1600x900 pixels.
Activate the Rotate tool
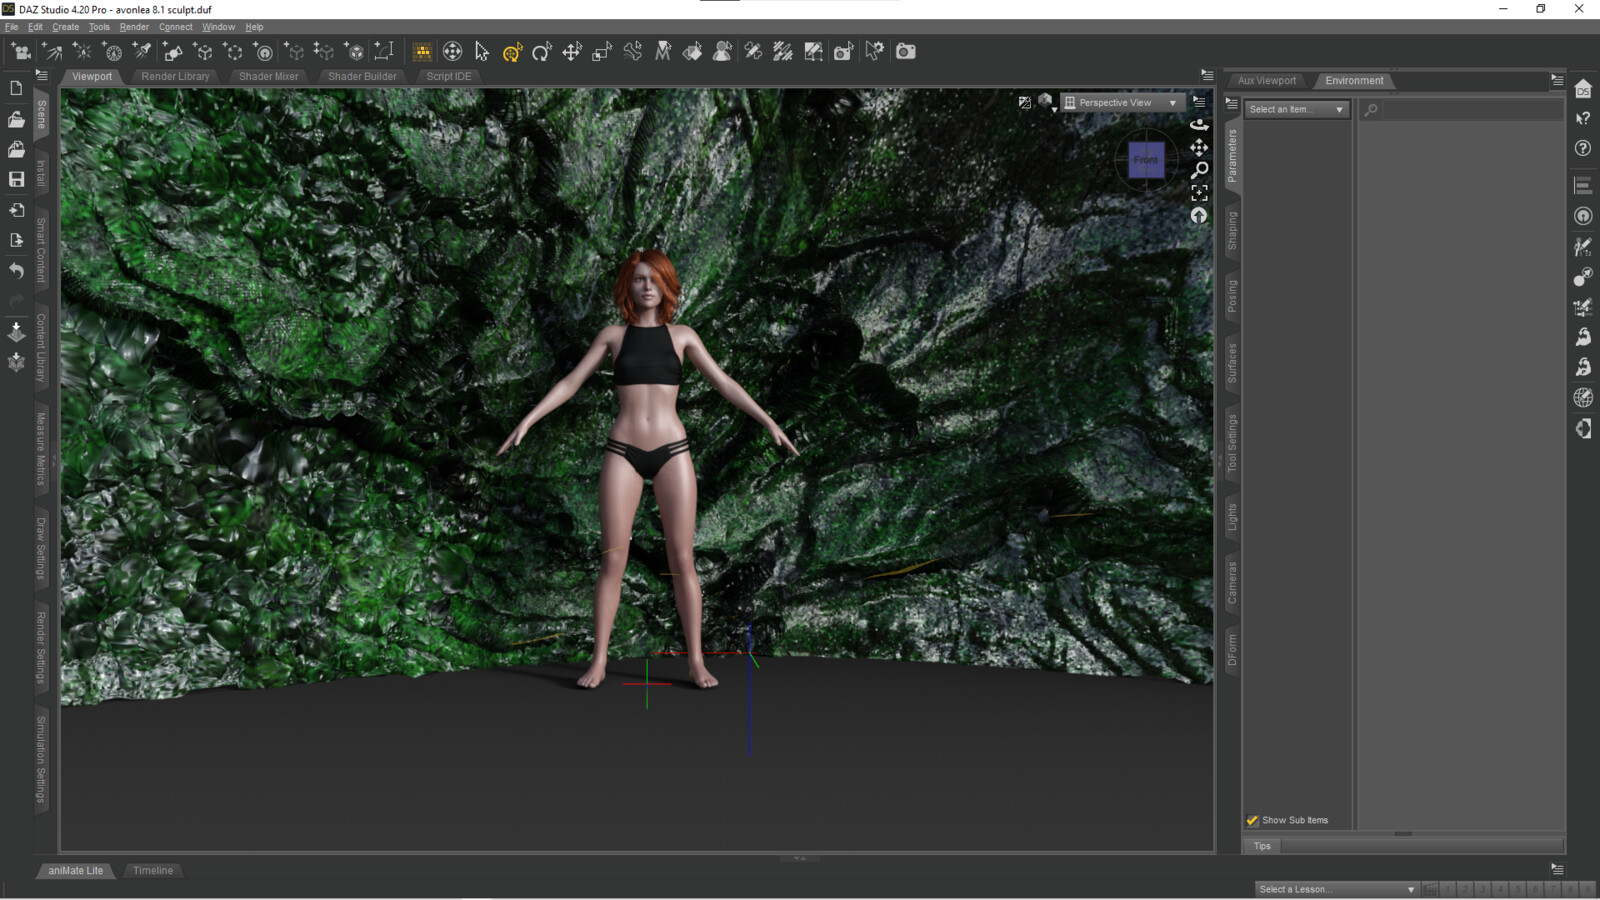click(542, 52)
